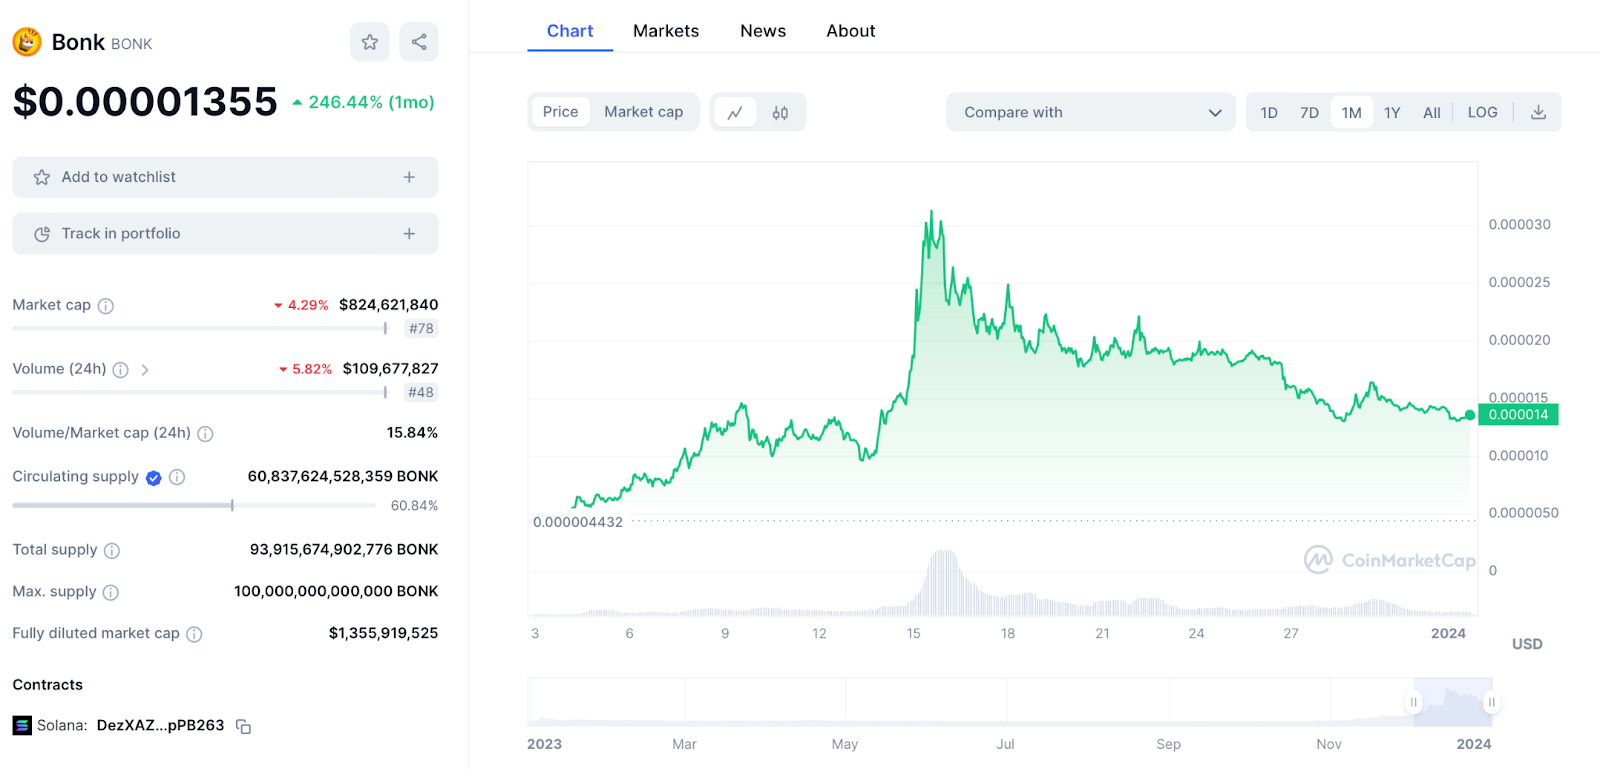This screenshot has width=1600, height=770.
Task: Set chart range to 1D
Action: tap(1269, 113)
